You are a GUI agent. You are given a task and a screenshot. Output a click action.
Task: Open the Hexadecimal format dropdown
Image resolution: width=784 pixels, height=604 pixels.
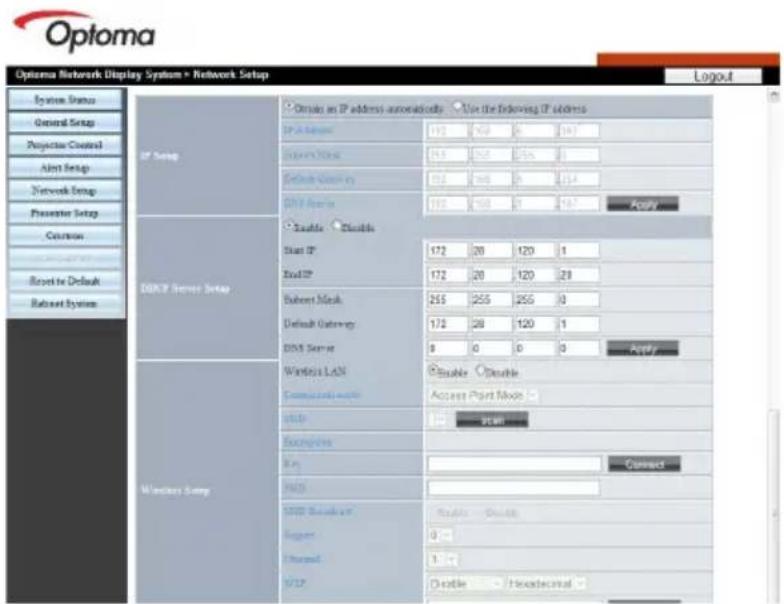click(546, 584)
